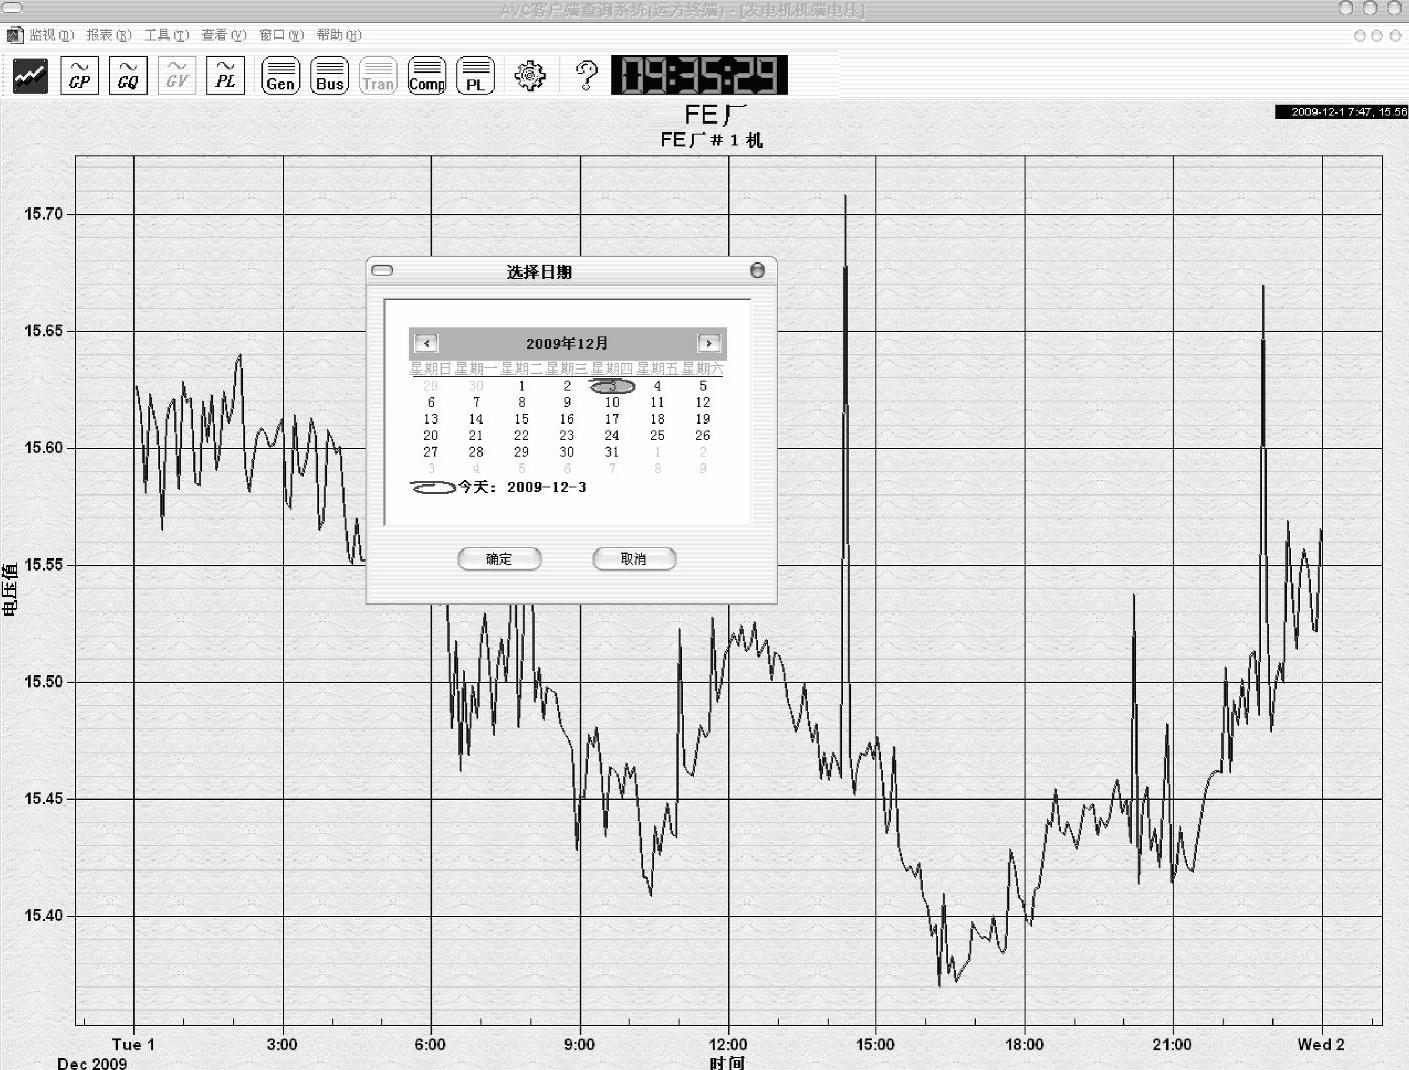Open help via the question mark icon
Screen dimensions: 1409x1070
(587, 75)
